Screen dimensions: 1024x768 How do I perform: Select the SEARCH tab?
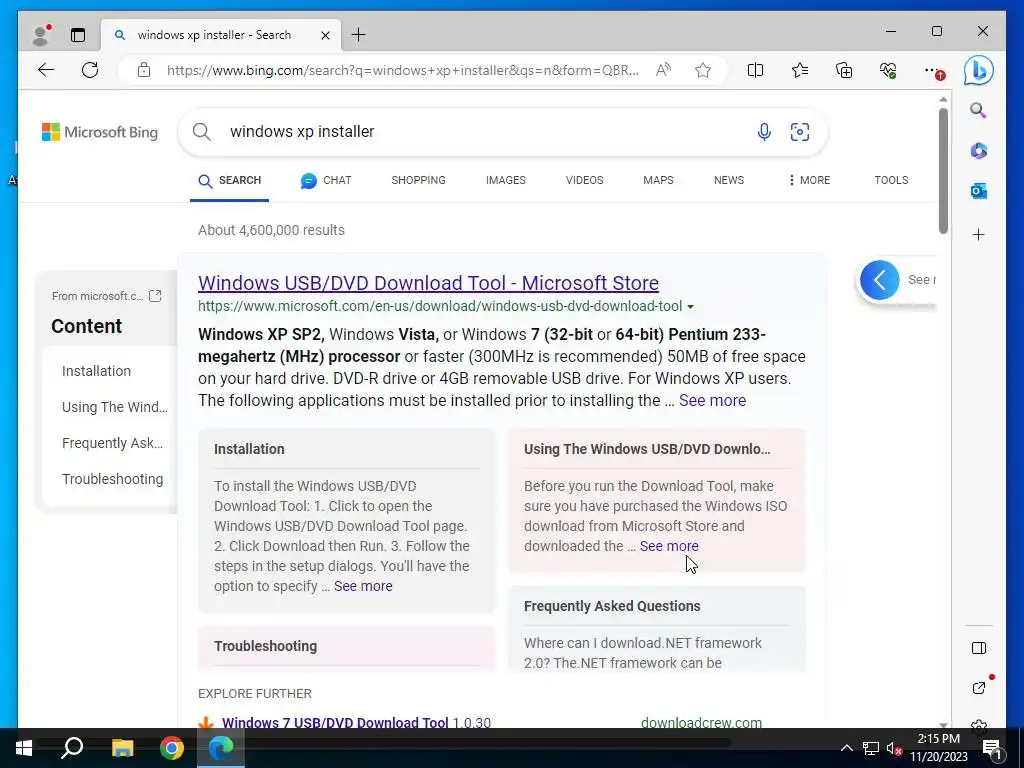[229, 180]
